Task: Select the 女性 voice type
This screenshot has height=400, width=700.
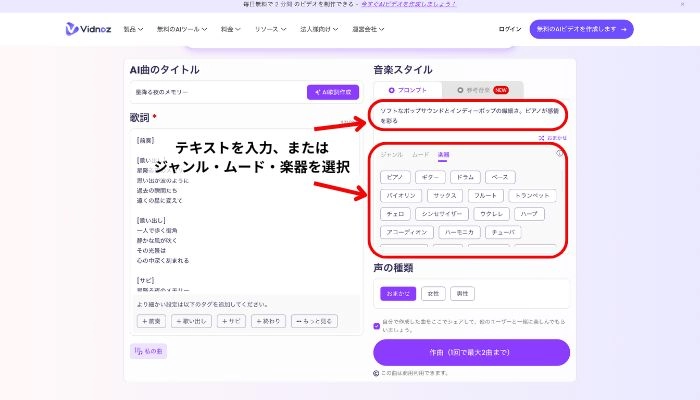Action: tap(433, 294)
